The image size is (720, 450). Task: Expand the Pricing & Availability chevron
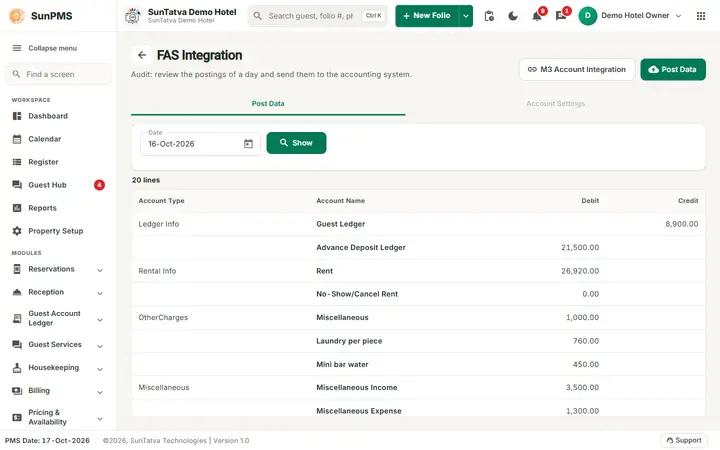coord(100,419)
